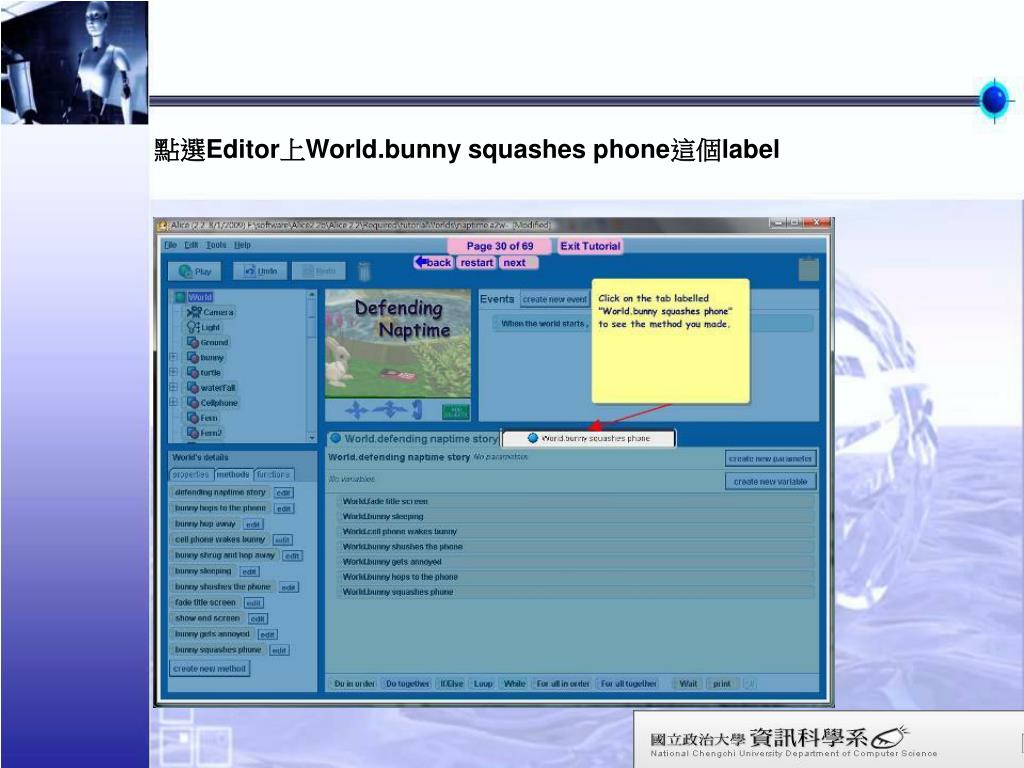Click the Play button in the toolbar
Image resolution: width=1024 pixels, height=768 pixels.
pyautogui.click(x=195, y=271)
